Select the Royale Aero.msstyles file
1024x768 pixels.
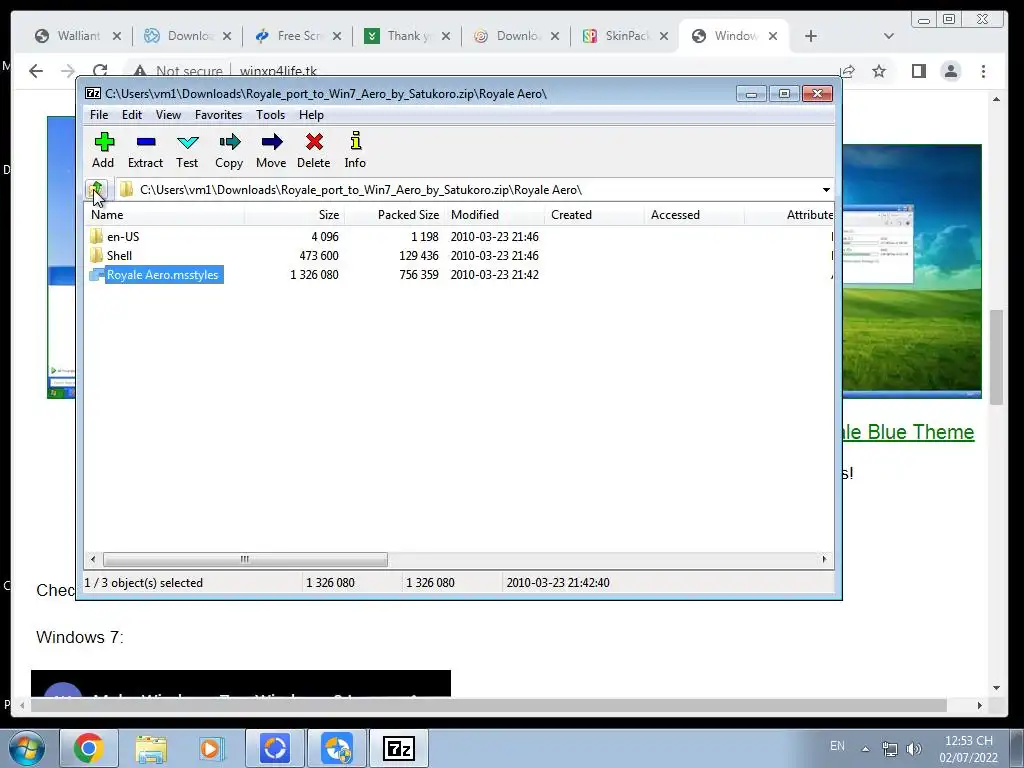click(x=157, y=274)
